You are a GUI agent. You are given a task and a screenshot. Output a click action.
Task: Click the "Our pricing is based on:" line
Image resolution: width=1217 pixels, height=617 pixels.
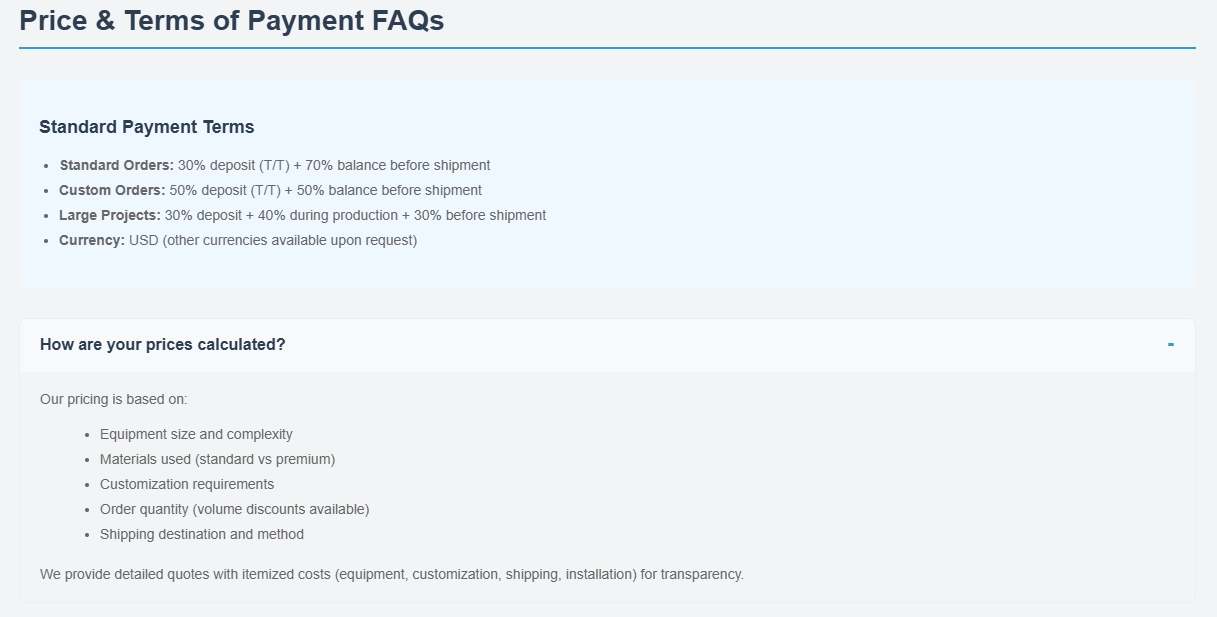click(114, 400)
